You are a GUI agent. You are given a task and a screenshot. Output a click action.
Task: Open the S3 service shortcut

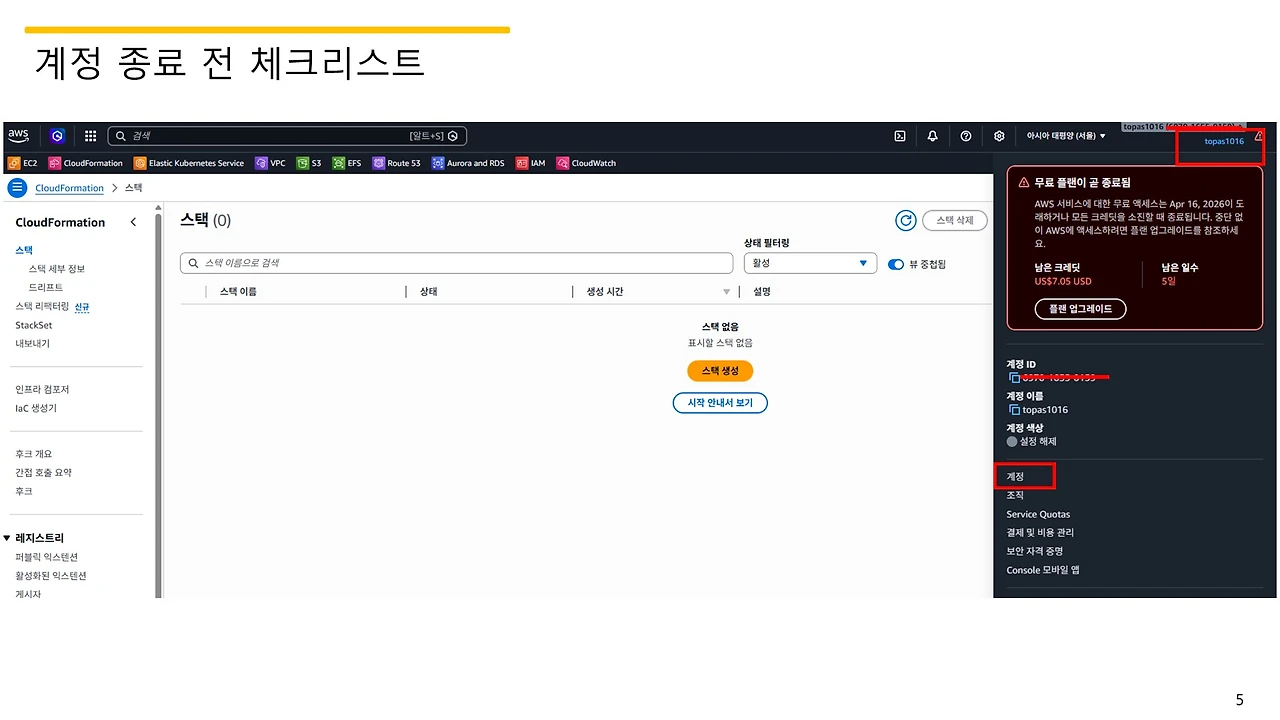coord(308,163)
